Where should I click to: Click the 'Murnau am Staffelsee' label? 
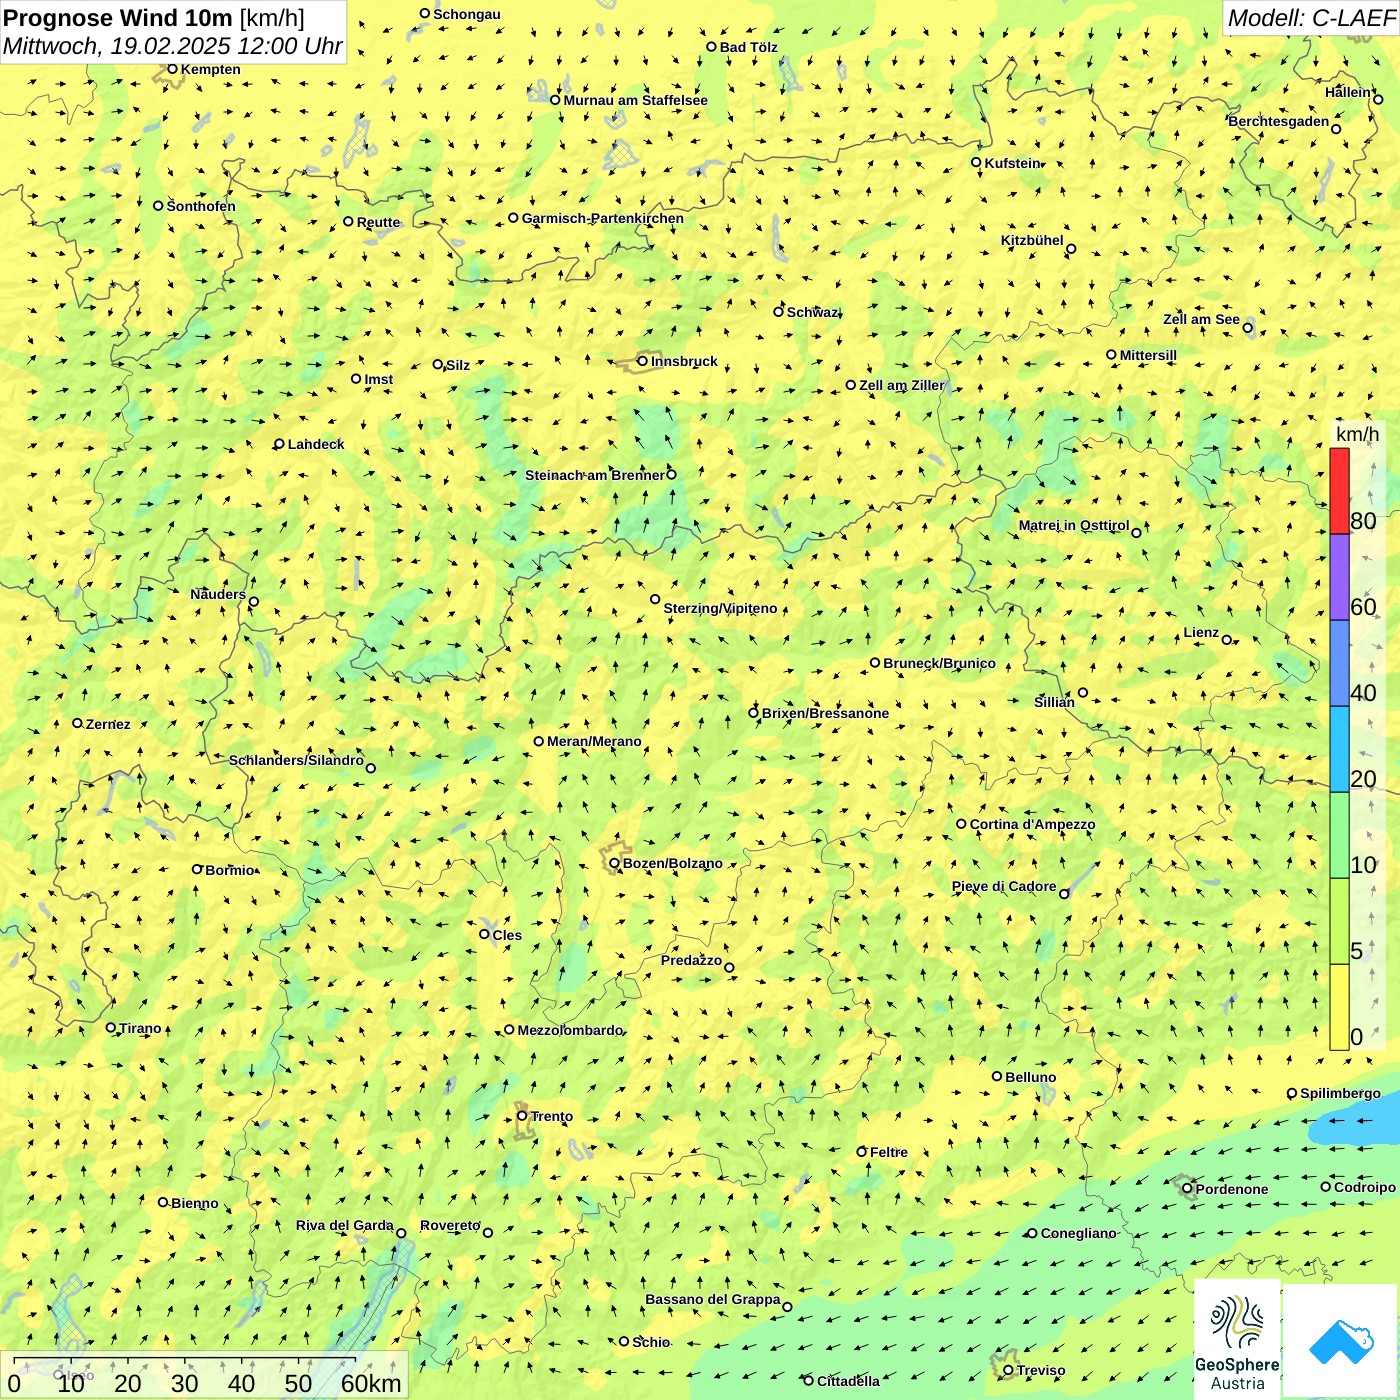(635, 100)
